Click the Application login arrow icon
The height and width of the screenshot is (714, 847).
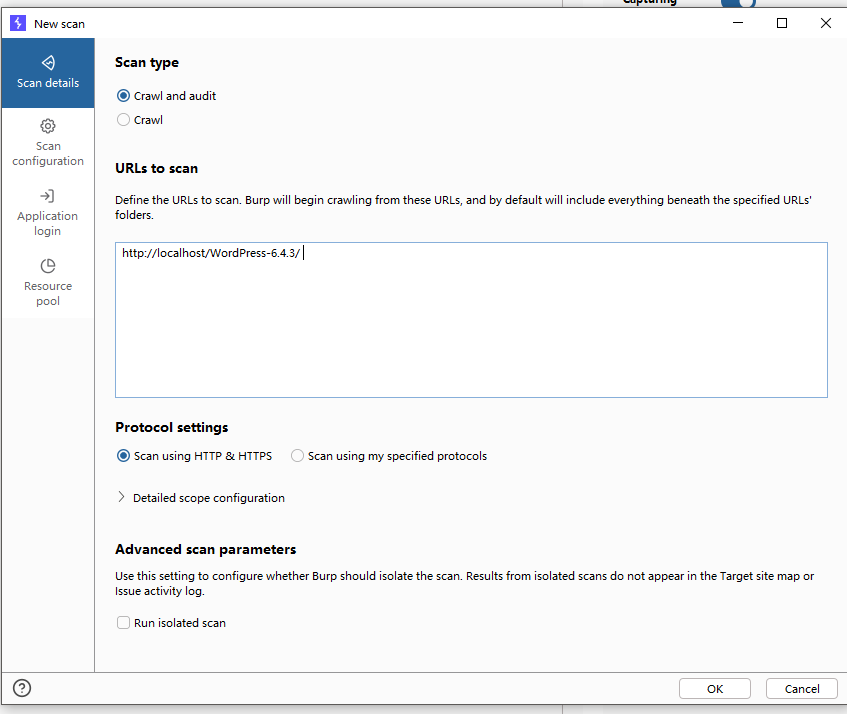pyautogui.click(x=48, y=196)
